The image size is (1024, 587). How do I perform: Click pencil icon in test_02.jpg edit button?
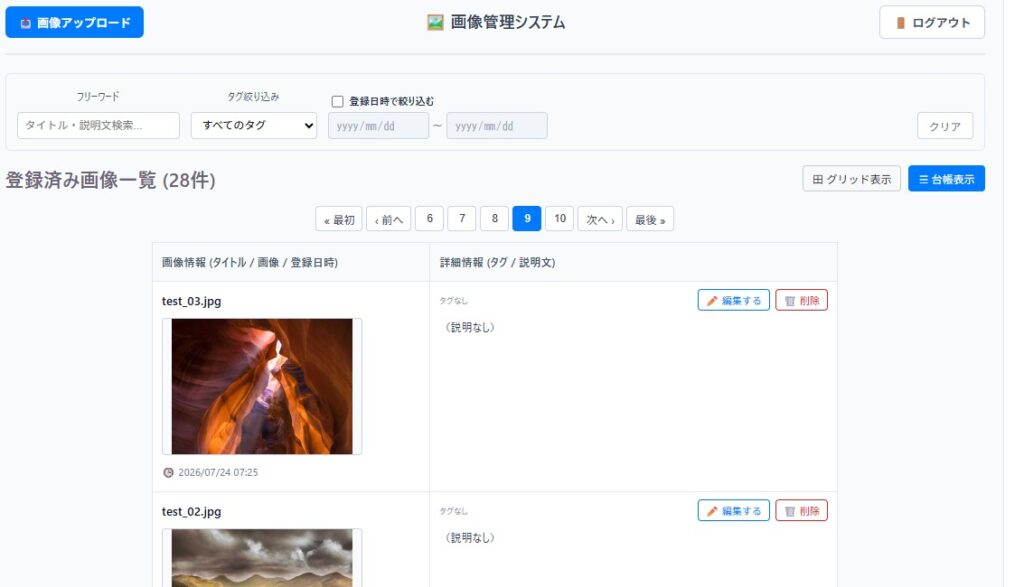coord(712,511)
